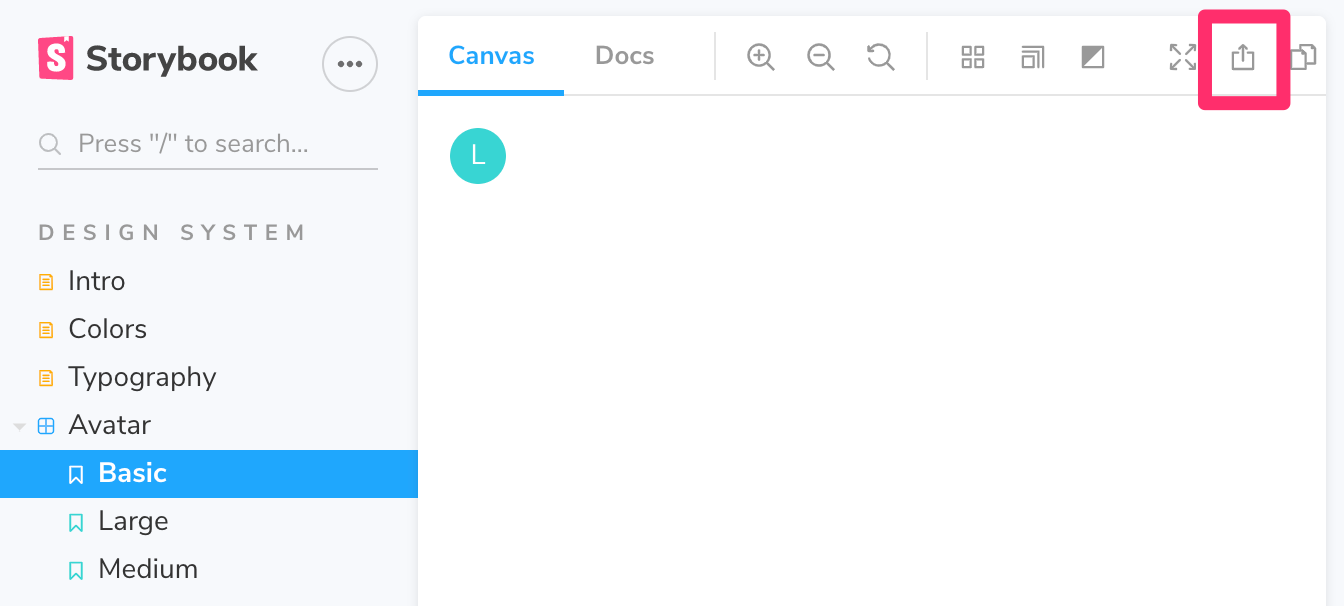This screenshot has height=606, width=1344.
Task: Click the search field in the sidebar
Action: tap(207, 143)
